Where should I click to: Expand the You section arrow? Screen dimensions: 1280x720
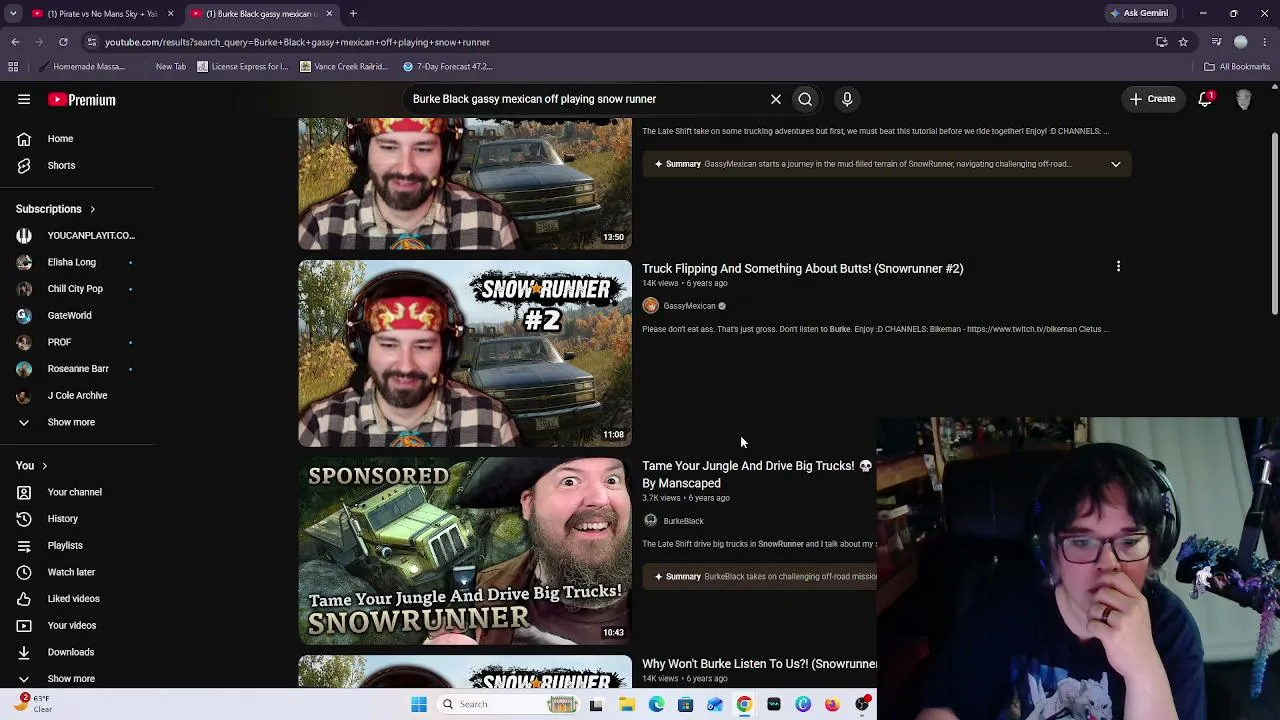click(44, 466)
